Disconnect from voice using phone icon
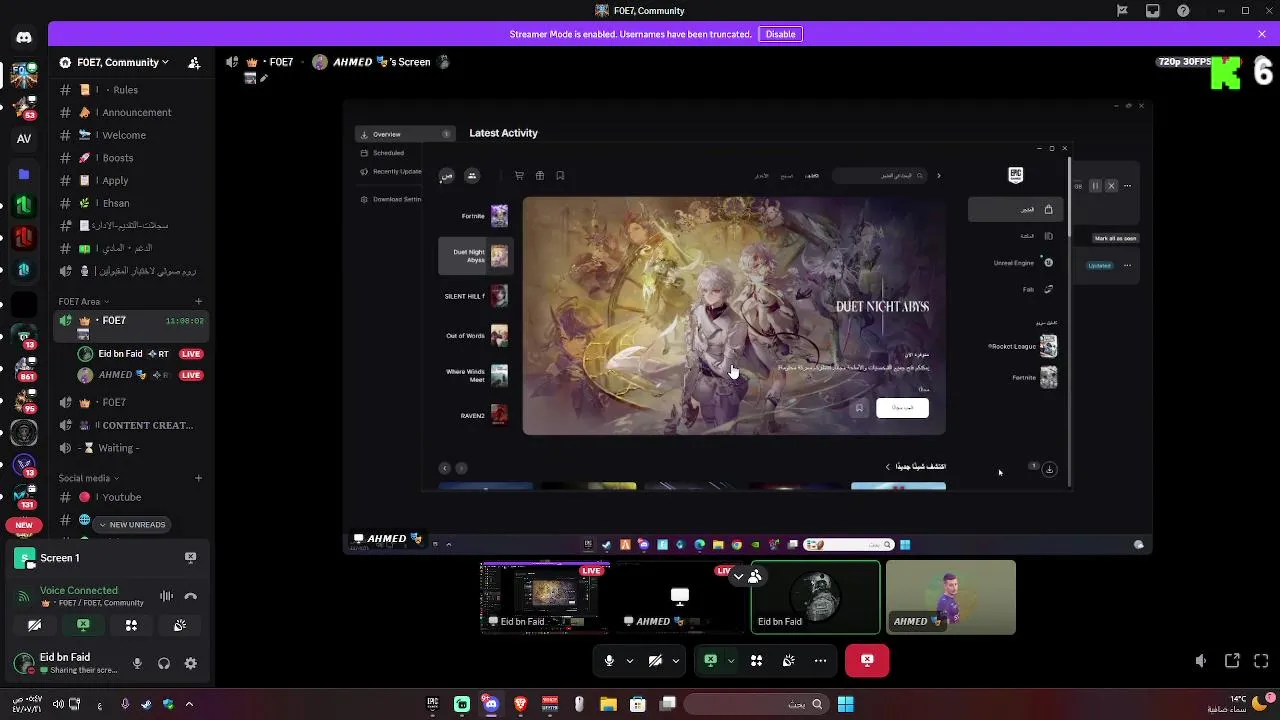 click(190, 597)
